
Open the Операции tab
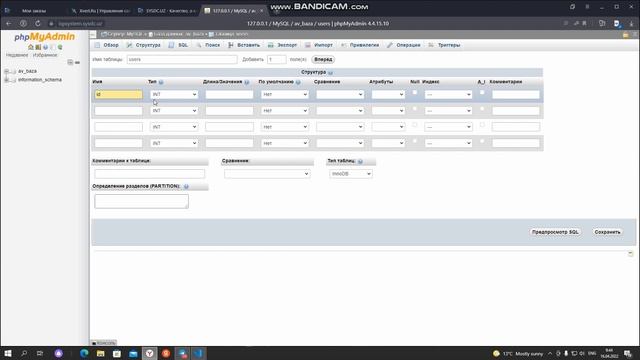coord(404,45)
